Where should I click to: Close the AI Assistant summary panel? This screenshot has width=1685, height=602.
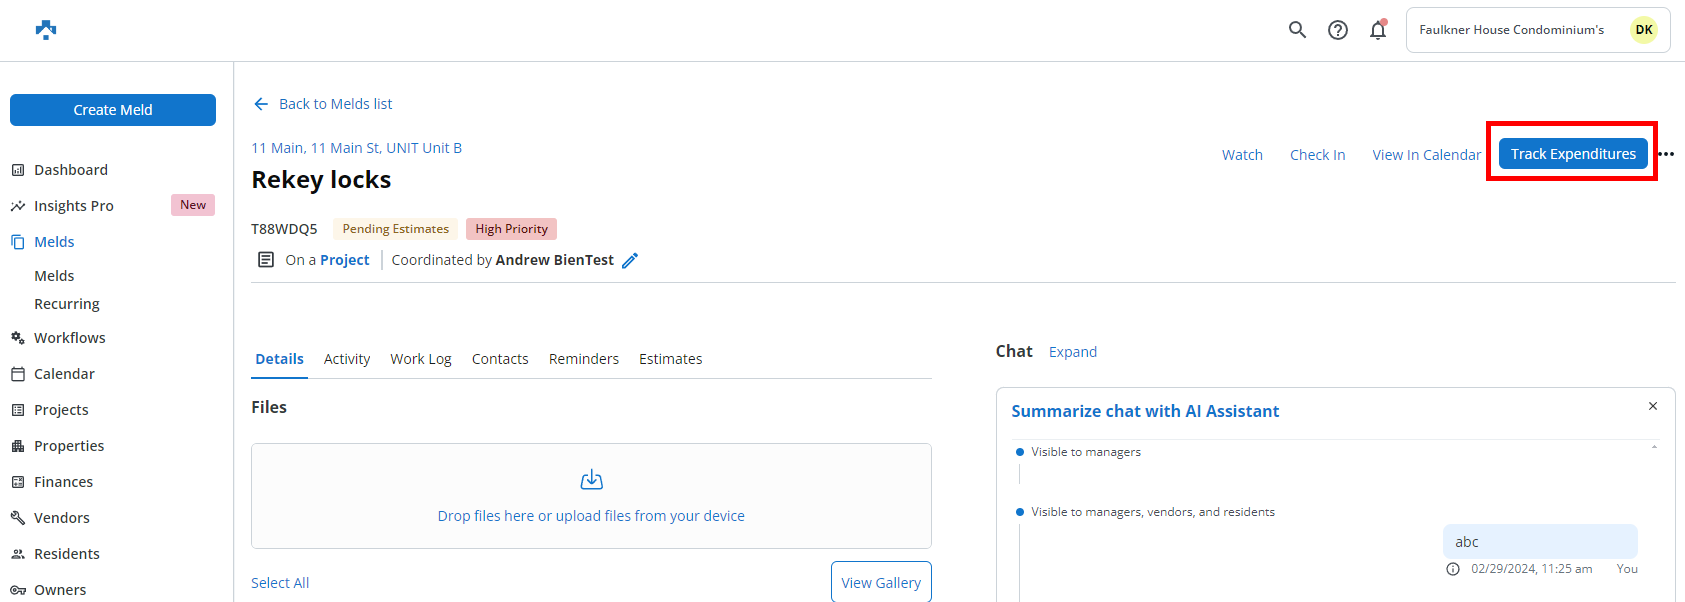coord(1653,406)
